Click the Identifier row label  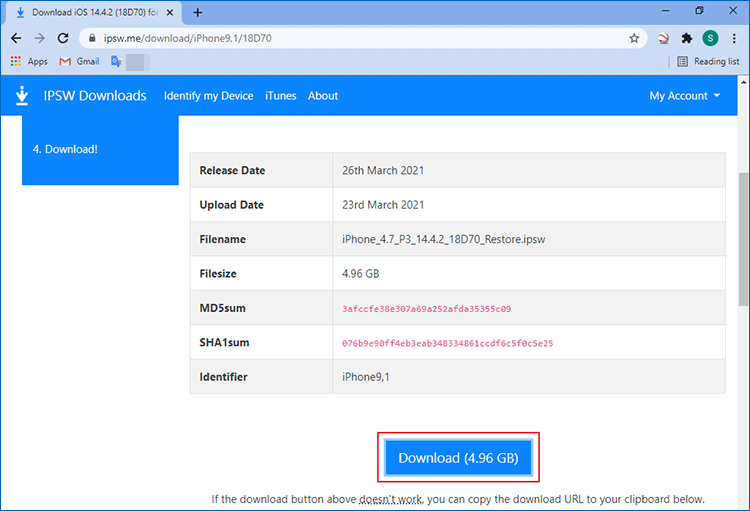tap(223, 377)
